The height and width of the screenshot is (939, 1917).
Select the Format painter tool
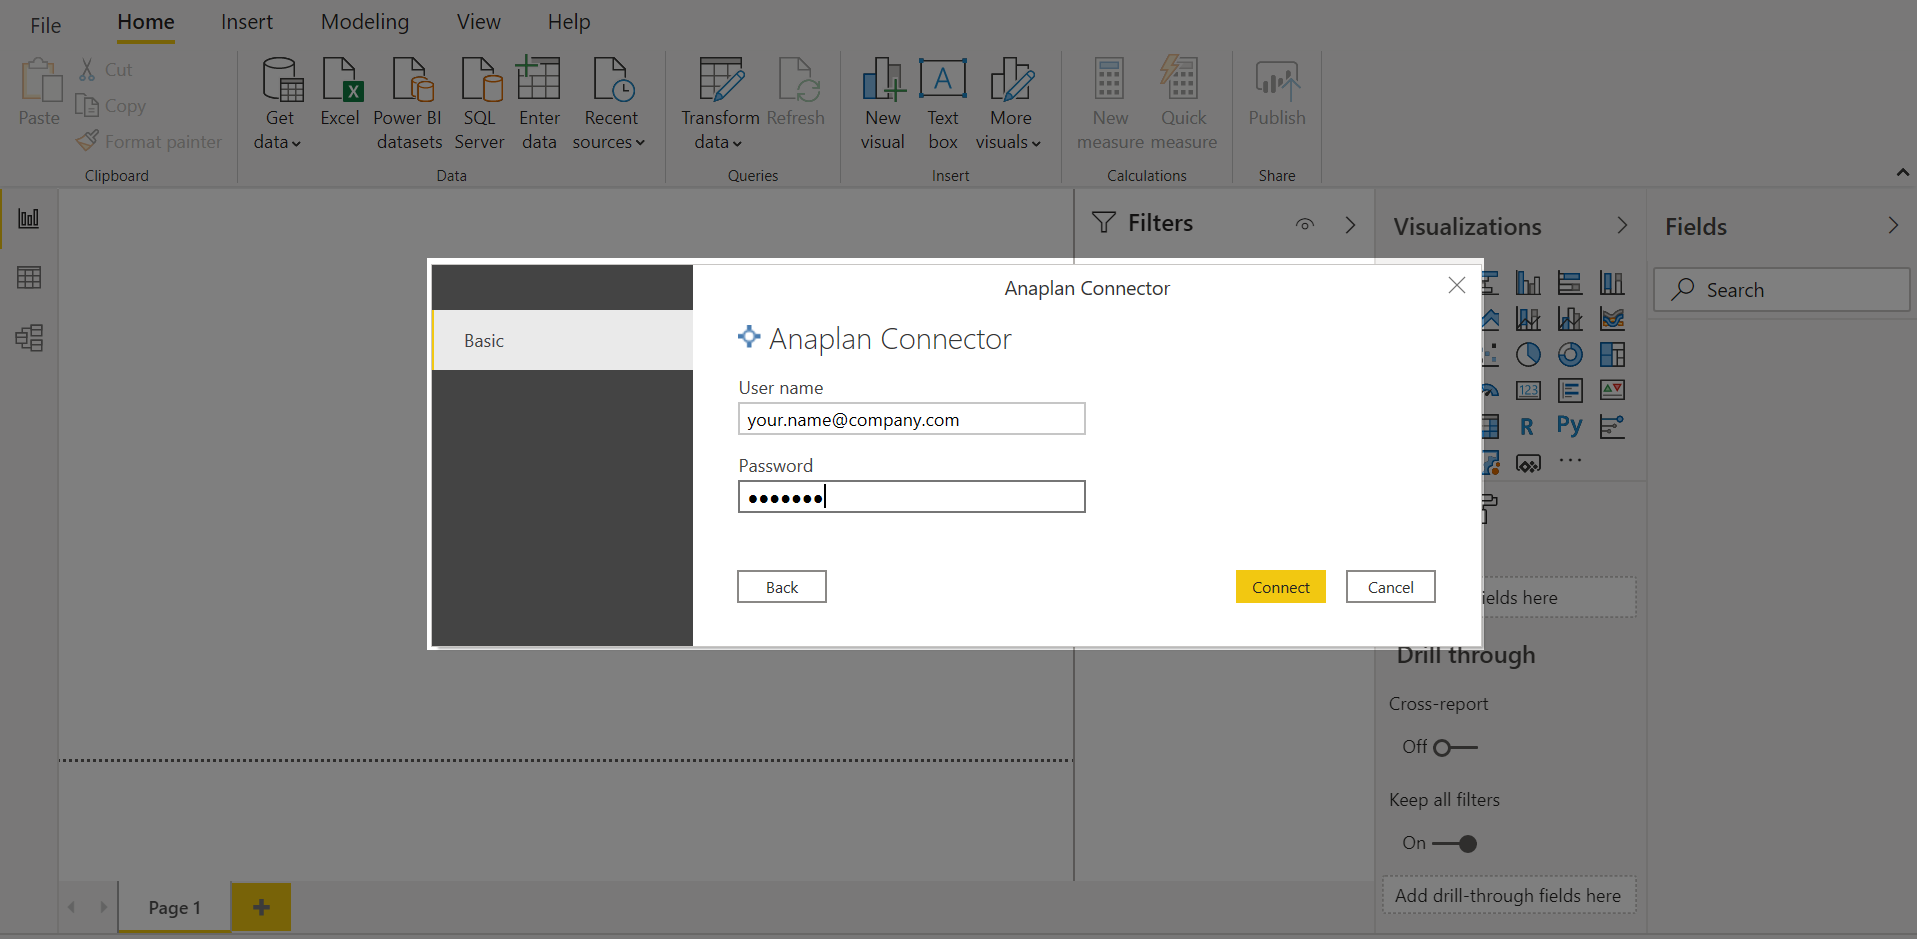(x=149, y=142)
